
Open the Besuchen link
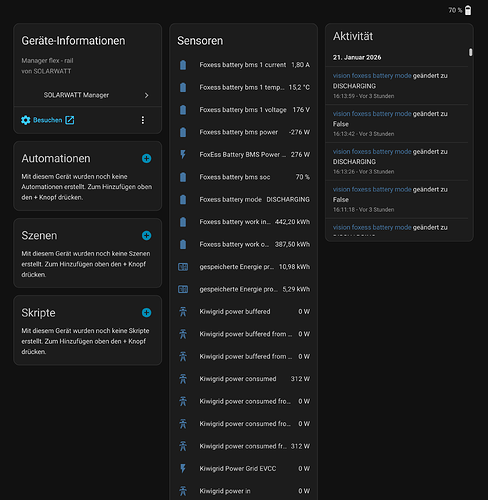[x=47, y=120]
